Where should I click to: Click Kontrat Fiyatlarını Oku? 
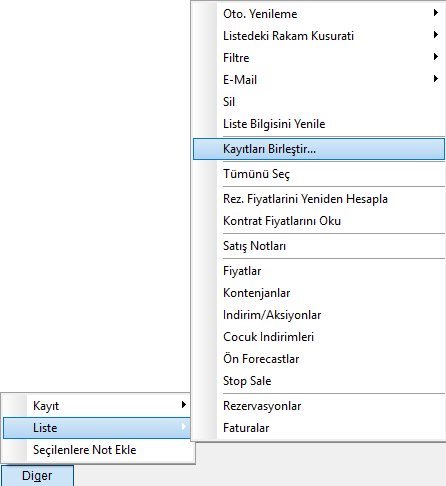(x=319, y=221)
